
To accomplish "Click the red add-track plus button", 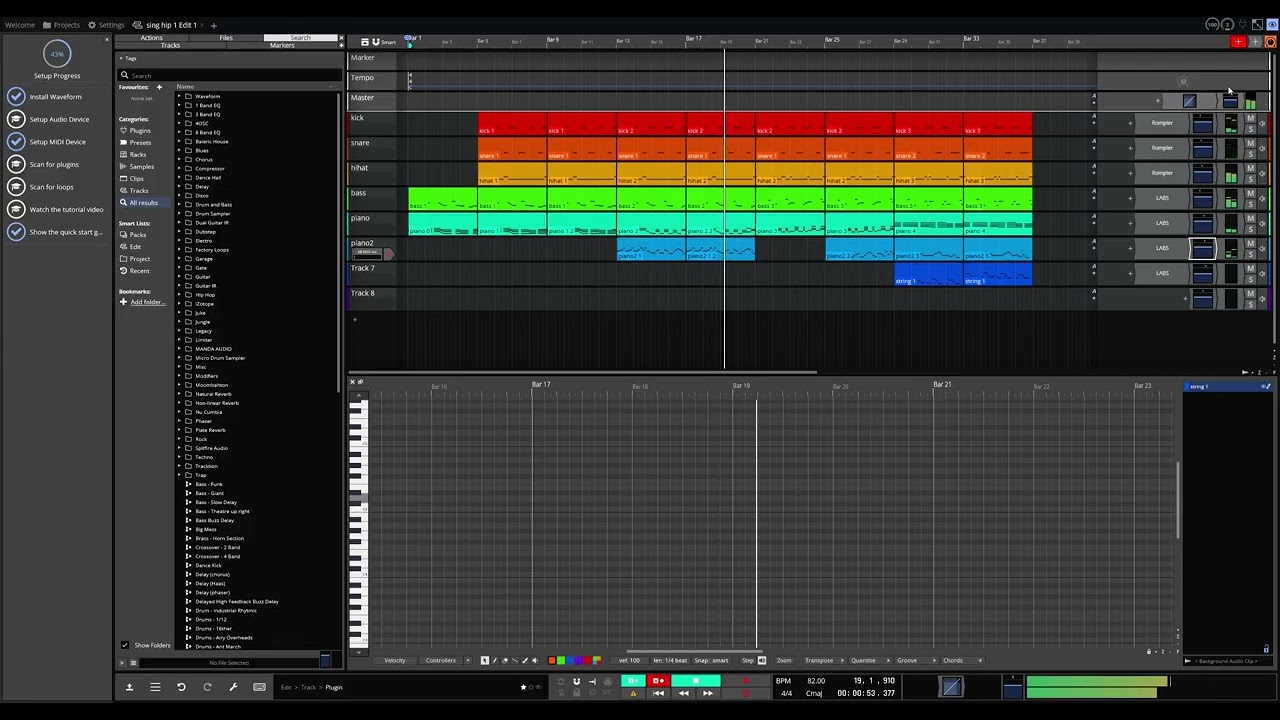I will coord(1238,42).
